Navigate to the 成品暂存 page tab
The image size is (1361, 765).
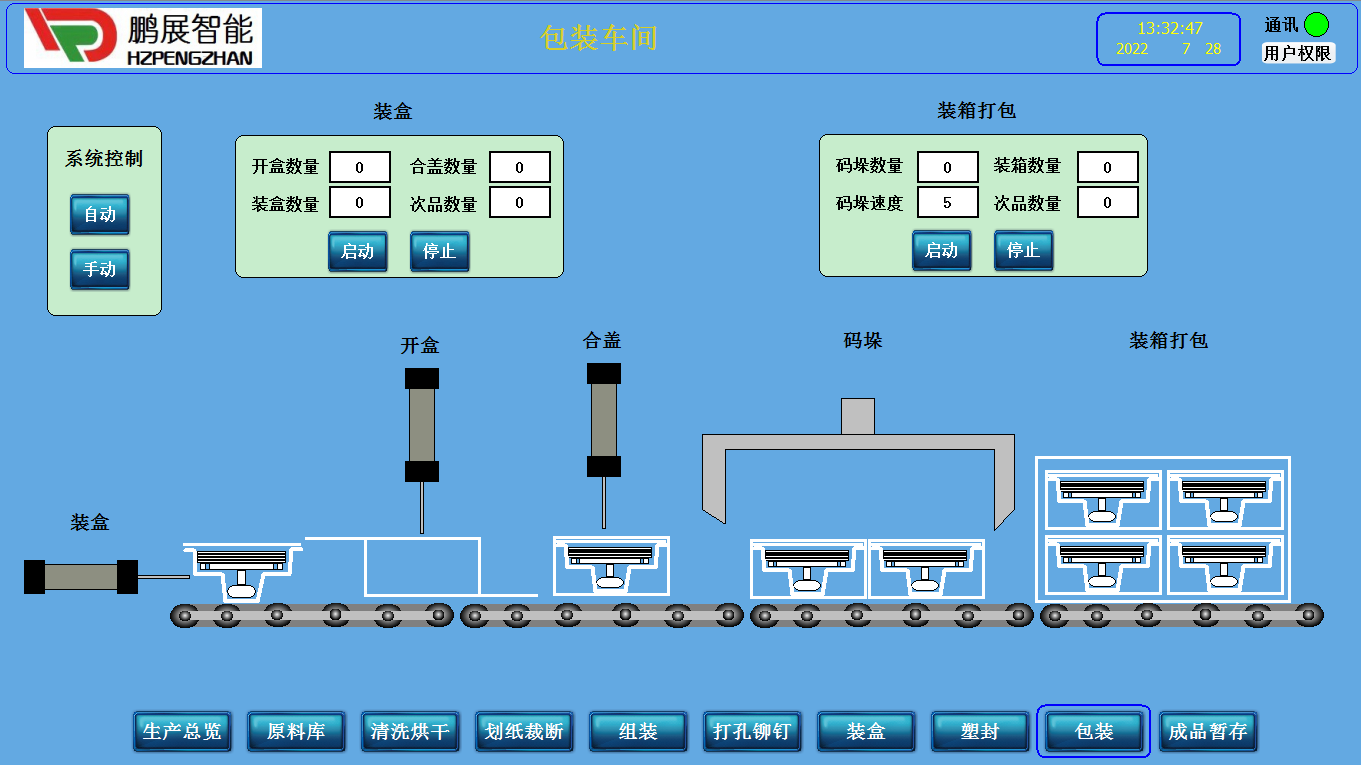(x=1208, y=732)
